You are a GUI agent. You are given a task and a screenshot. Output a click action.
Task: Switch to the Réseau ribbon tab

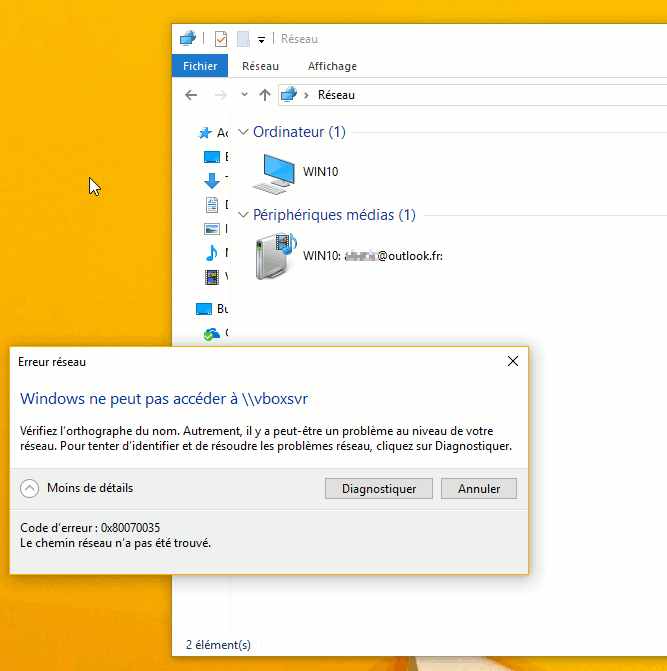261,66
